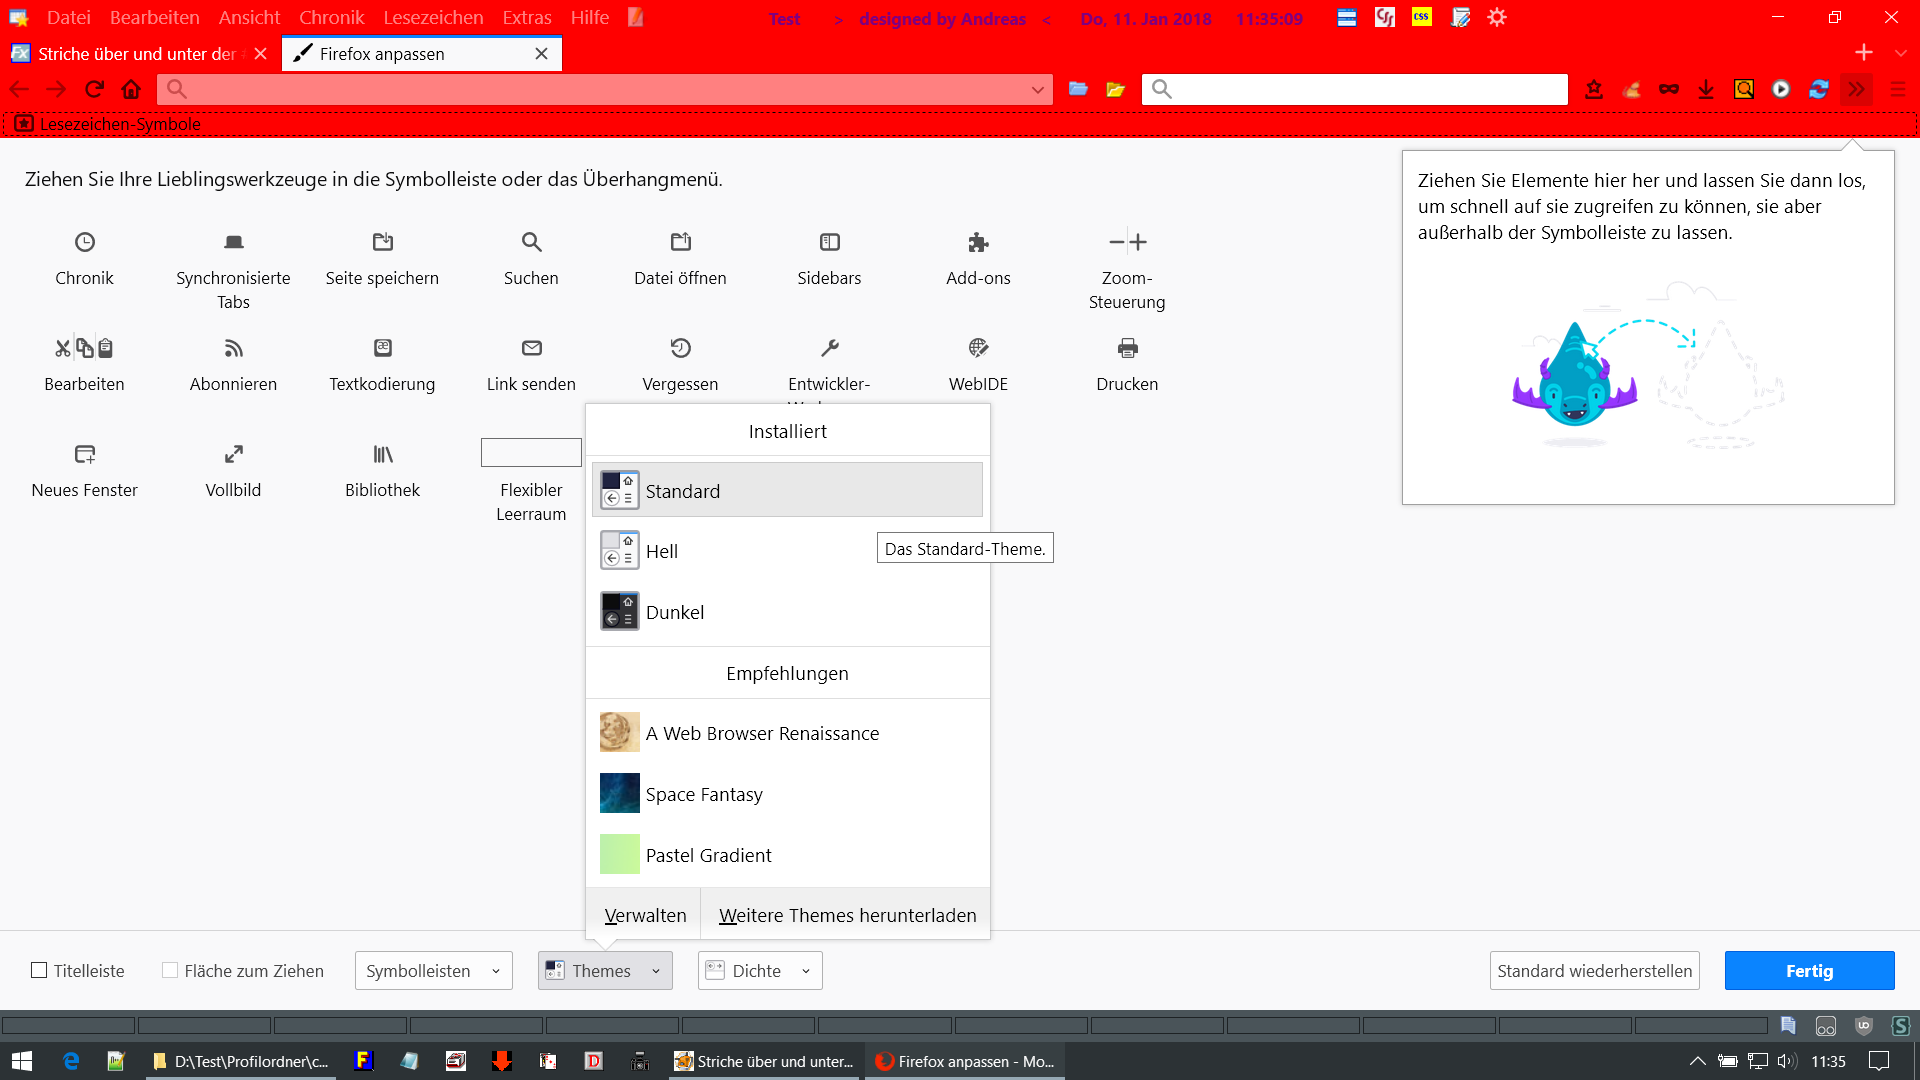
Task: Open the Lesezeichen menu
Action: click(432, 17)
